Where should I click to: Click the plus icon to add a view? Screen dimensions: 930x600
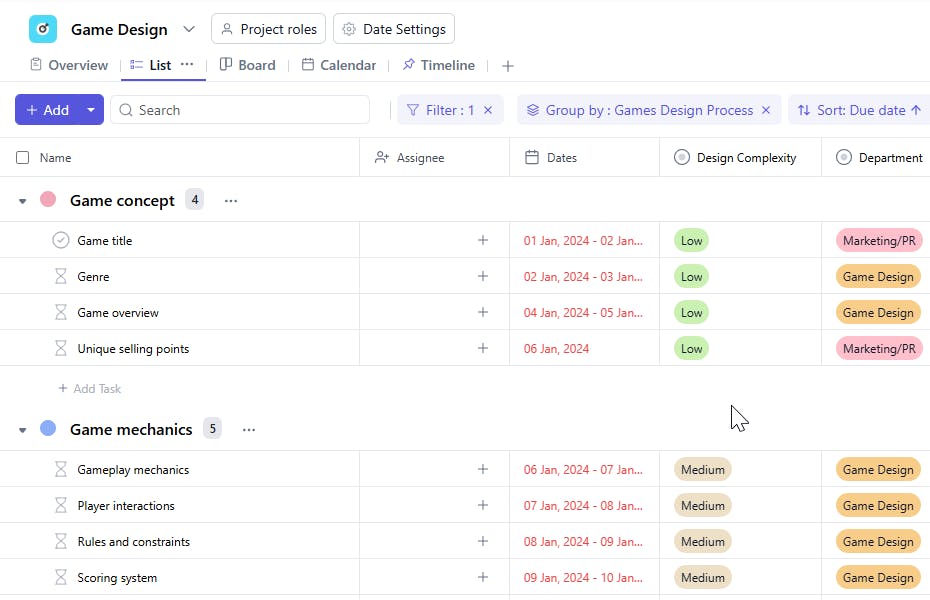(x=508, y=66)
